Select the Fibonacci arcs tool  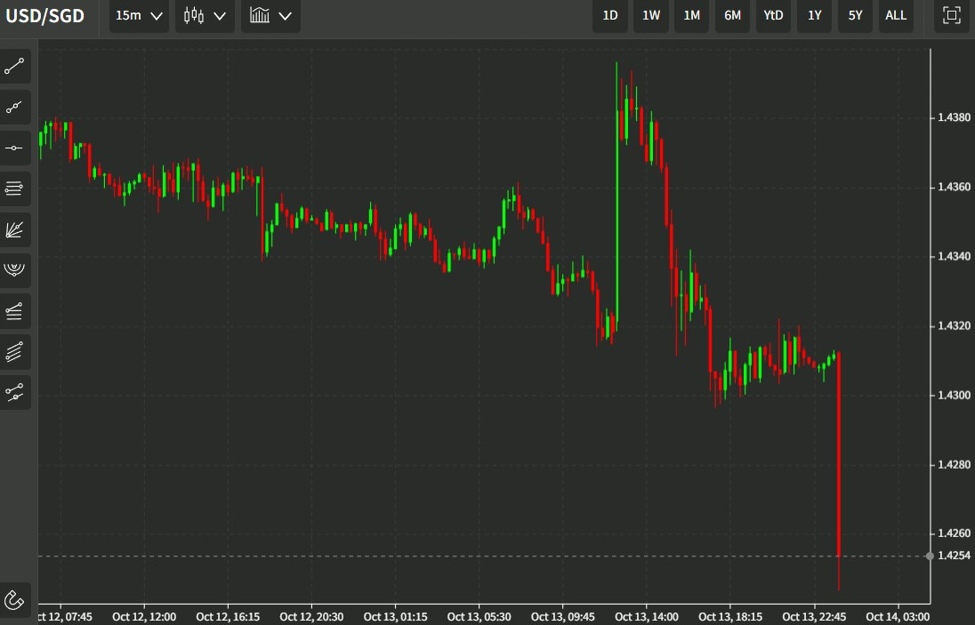(15, 269)
